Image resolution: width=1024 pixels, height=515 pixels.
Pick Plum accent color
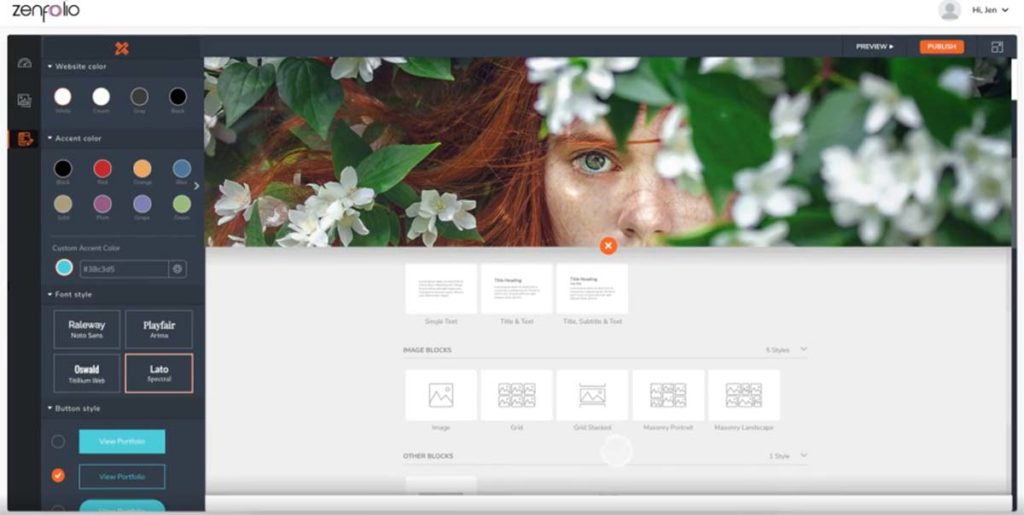pos(102,204)
